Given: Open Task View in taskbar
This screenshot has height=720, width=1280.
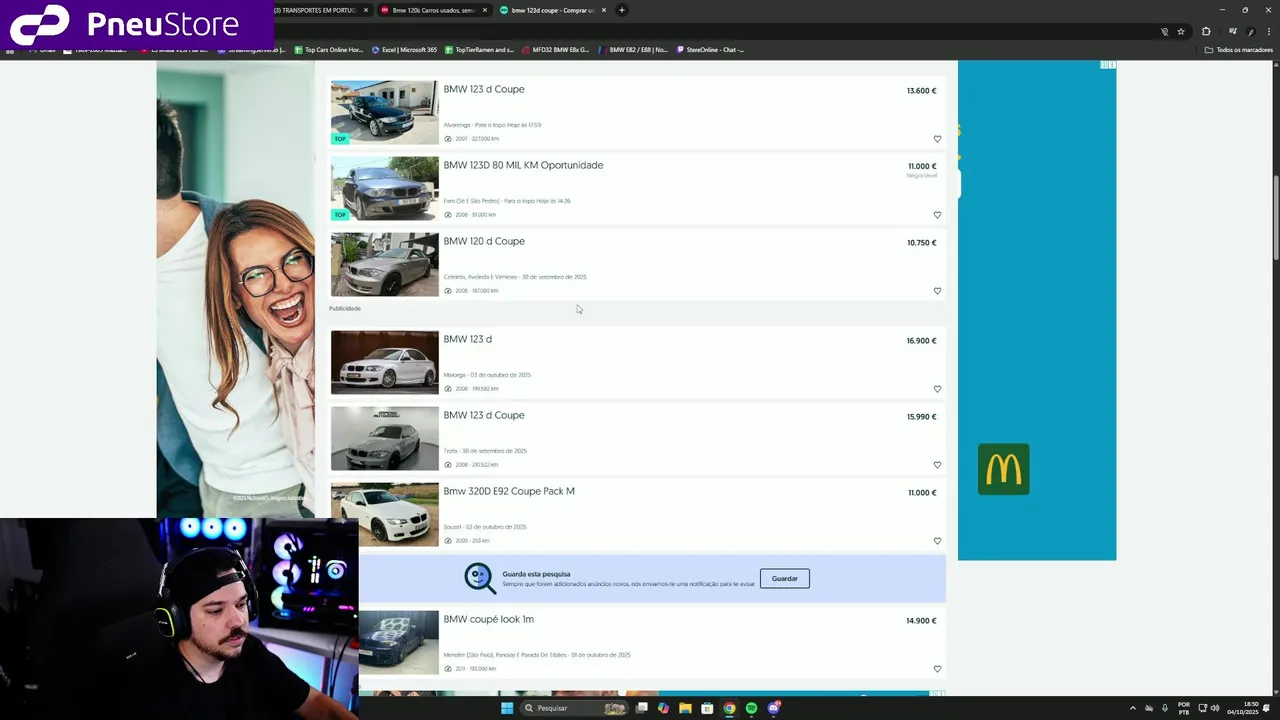Looking at the screenshot, I should pos(641,708).
